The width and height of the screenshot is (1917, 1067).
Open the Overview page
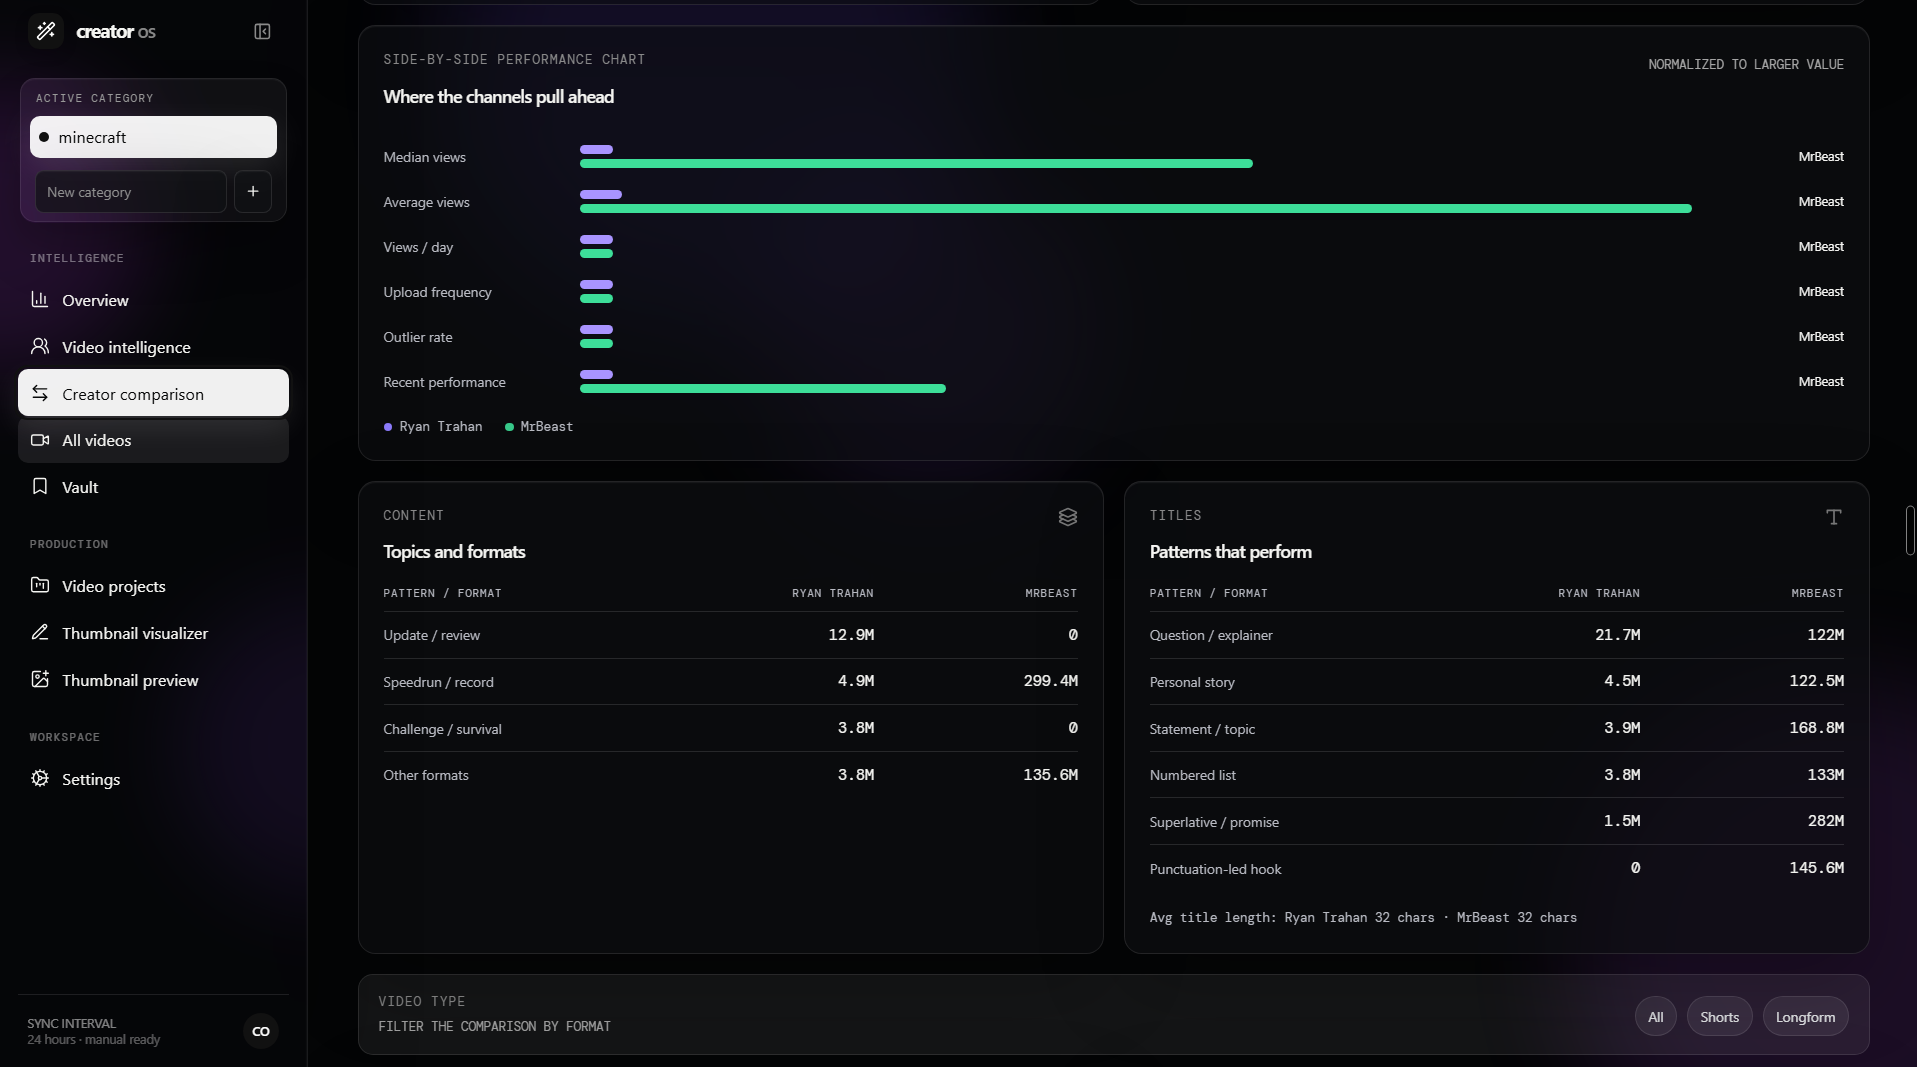pos(153,300)
